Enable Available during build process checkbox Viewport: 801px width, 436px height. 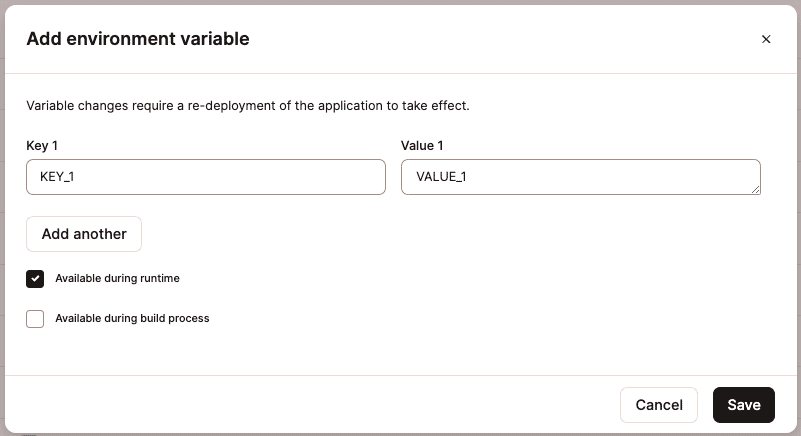(35, 319)
